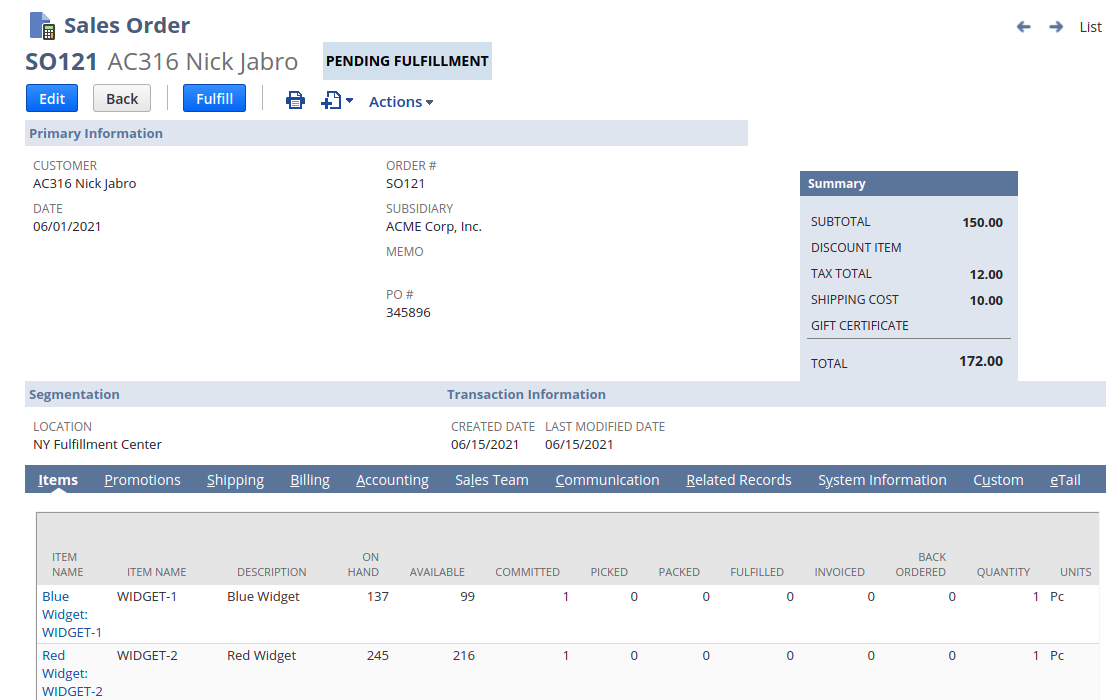Image resolution: width=1106 pixels, height=700 pixels.
Task: Click the customer name AC316 Nick Jabro field value
Action: pyautogui.click(x=85, y=183)
